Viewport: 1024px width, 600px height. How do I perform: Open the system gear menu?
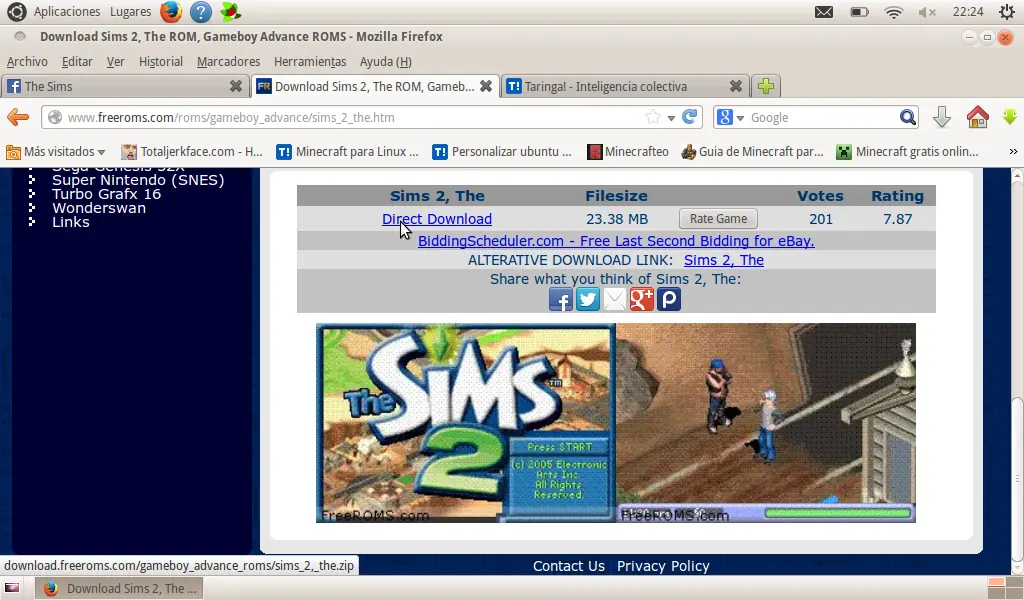point(1006,12)
